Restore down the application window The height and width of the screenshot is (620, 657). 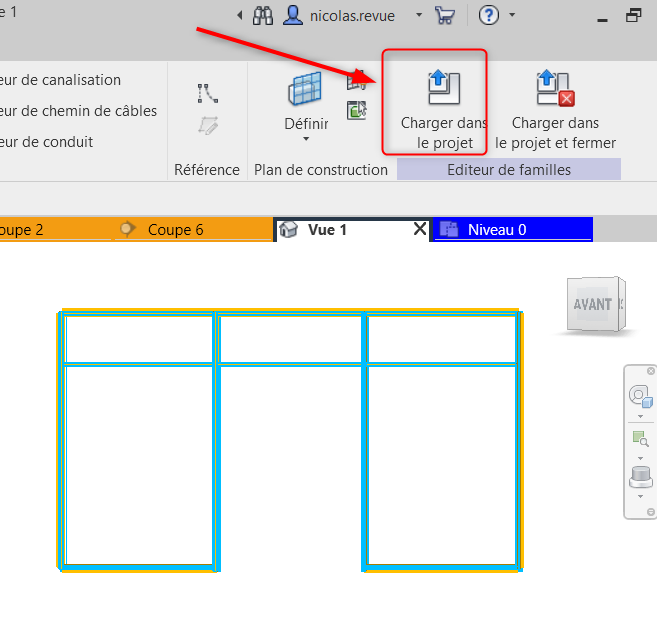pyautogui.click(x=634, y=16)
